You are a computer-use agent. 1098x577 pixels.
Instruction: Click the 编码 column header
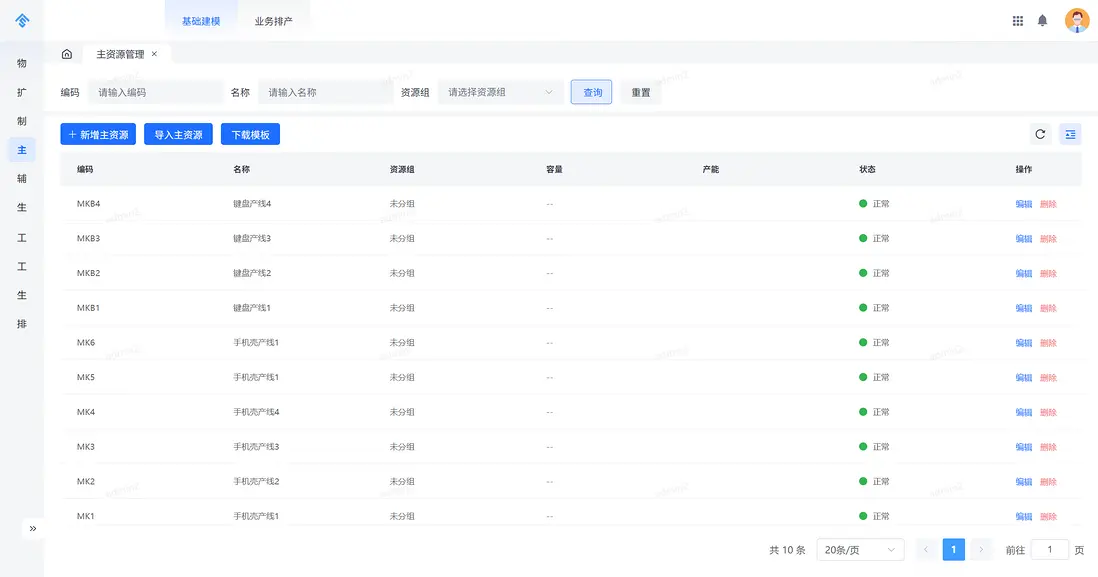tap(85, 169)
